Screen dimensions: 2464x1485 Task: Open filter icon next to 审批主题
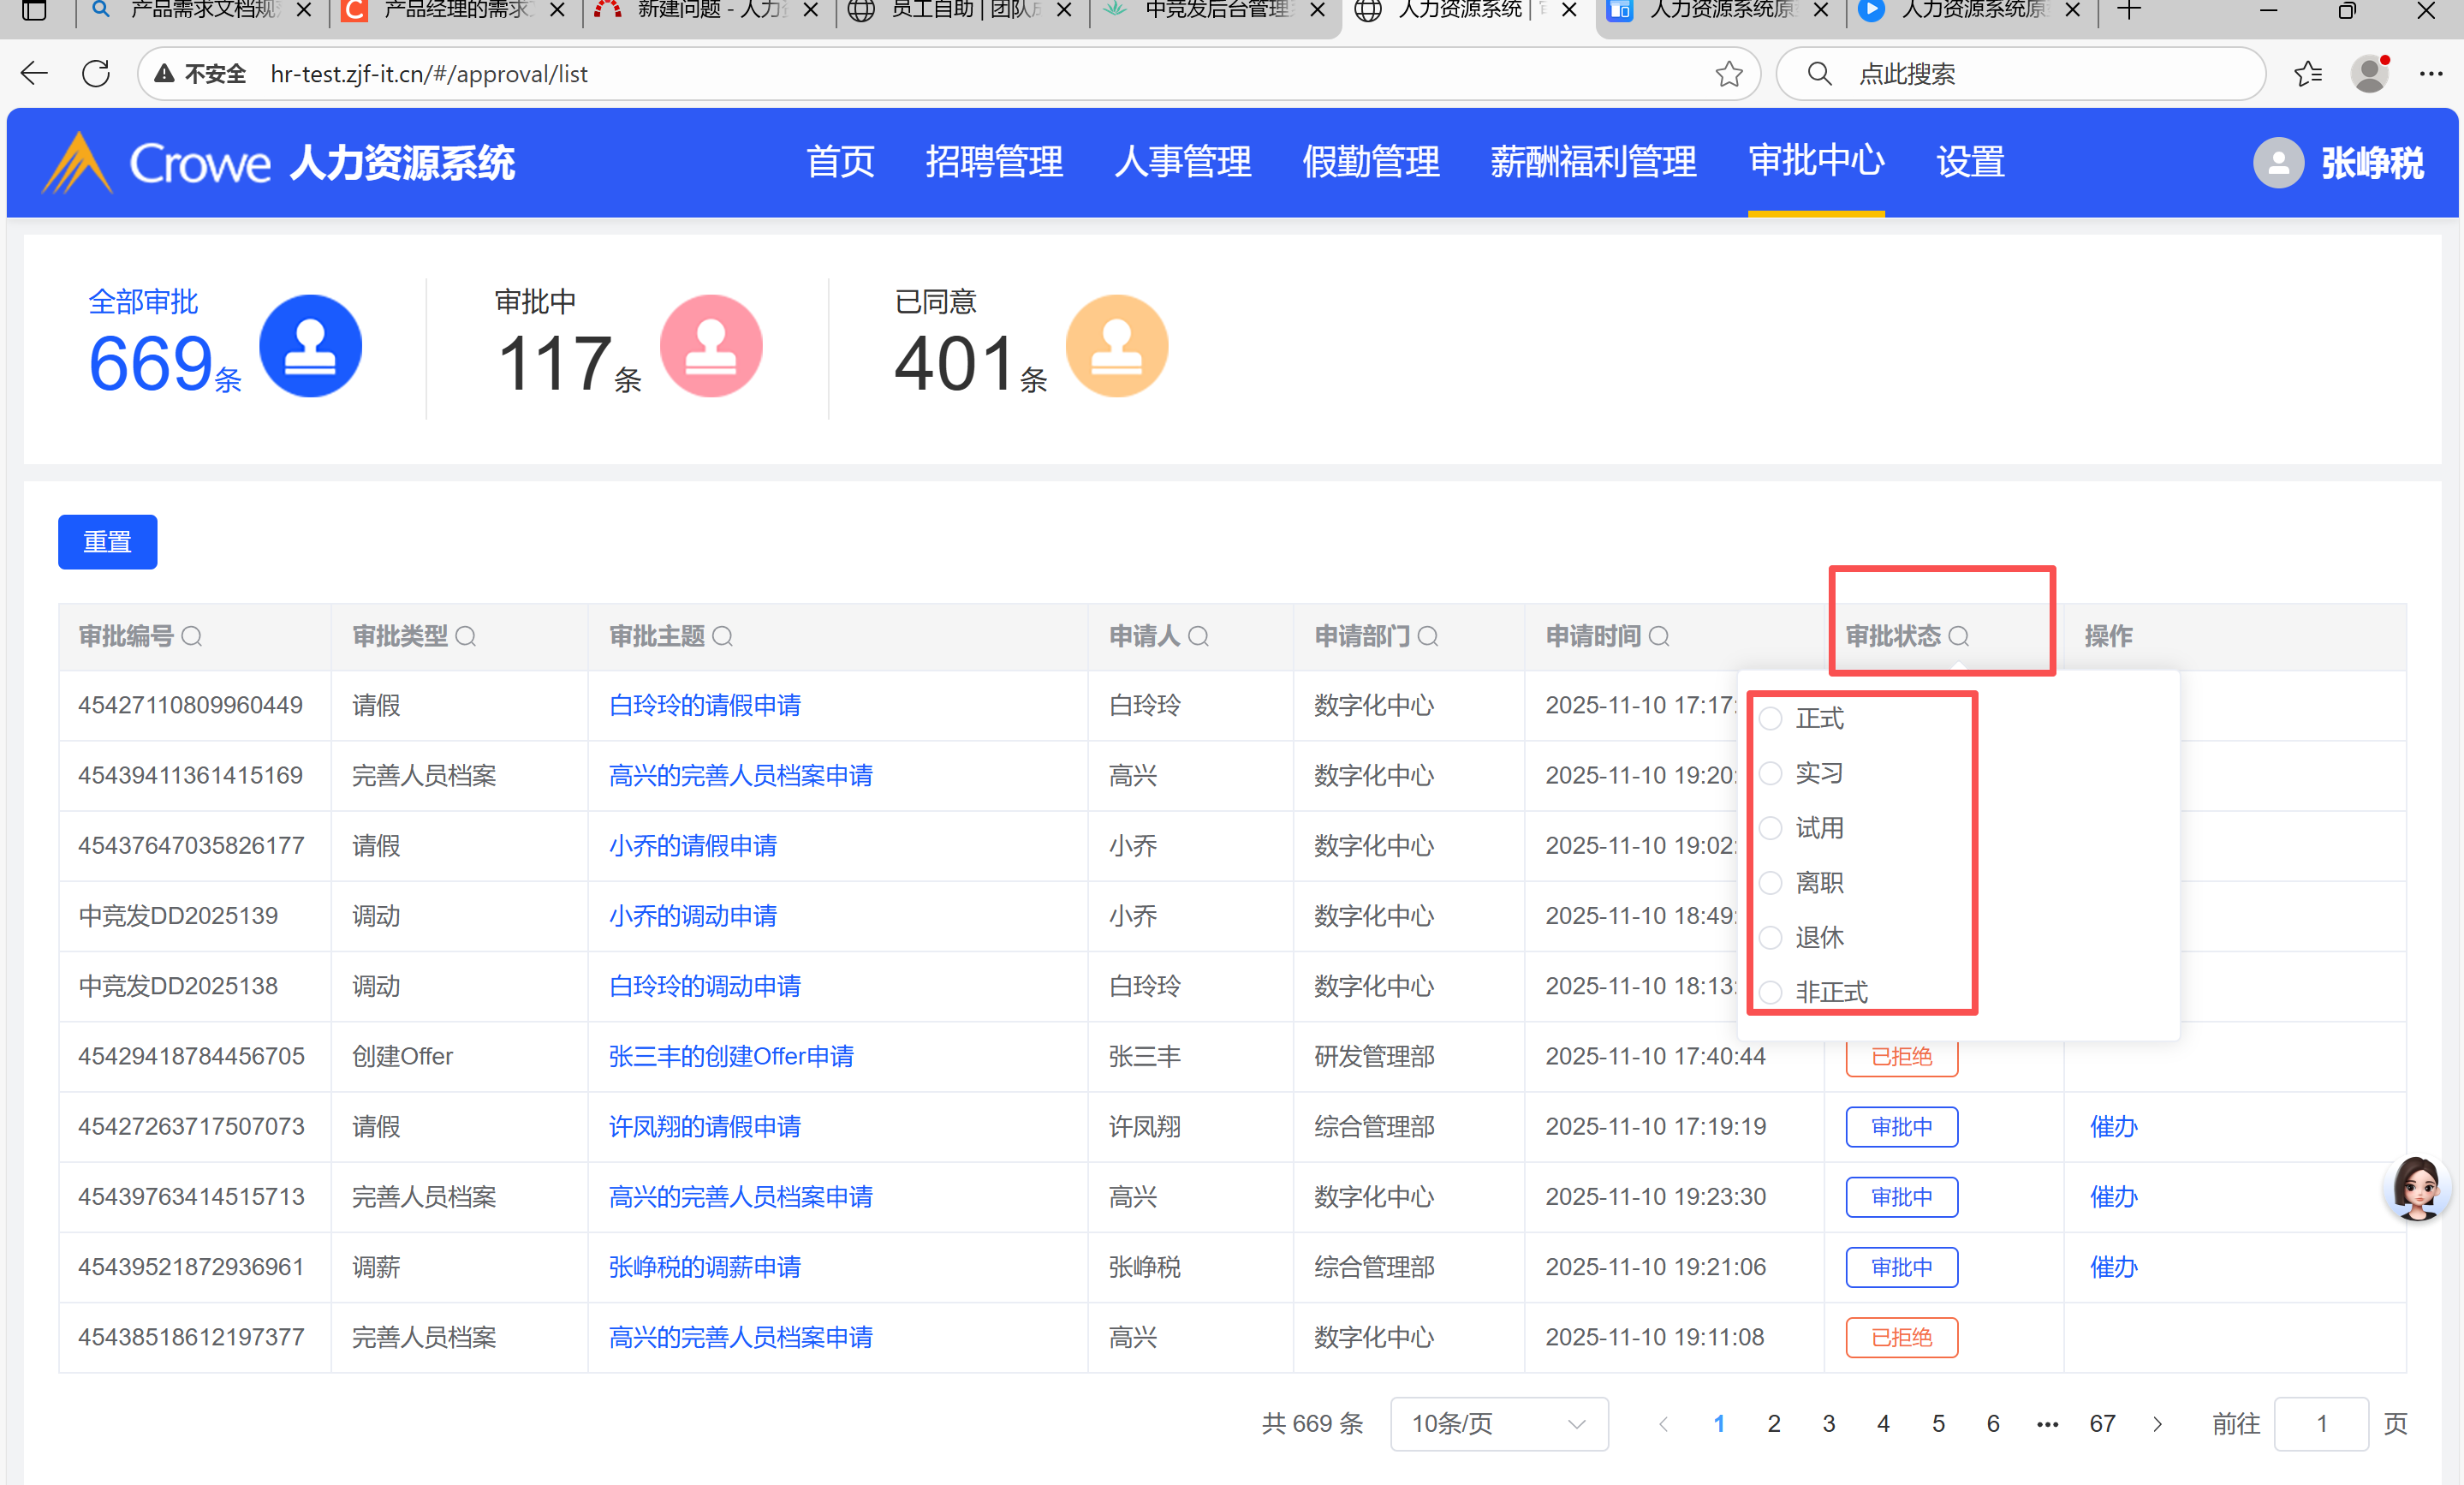point(723,636)
